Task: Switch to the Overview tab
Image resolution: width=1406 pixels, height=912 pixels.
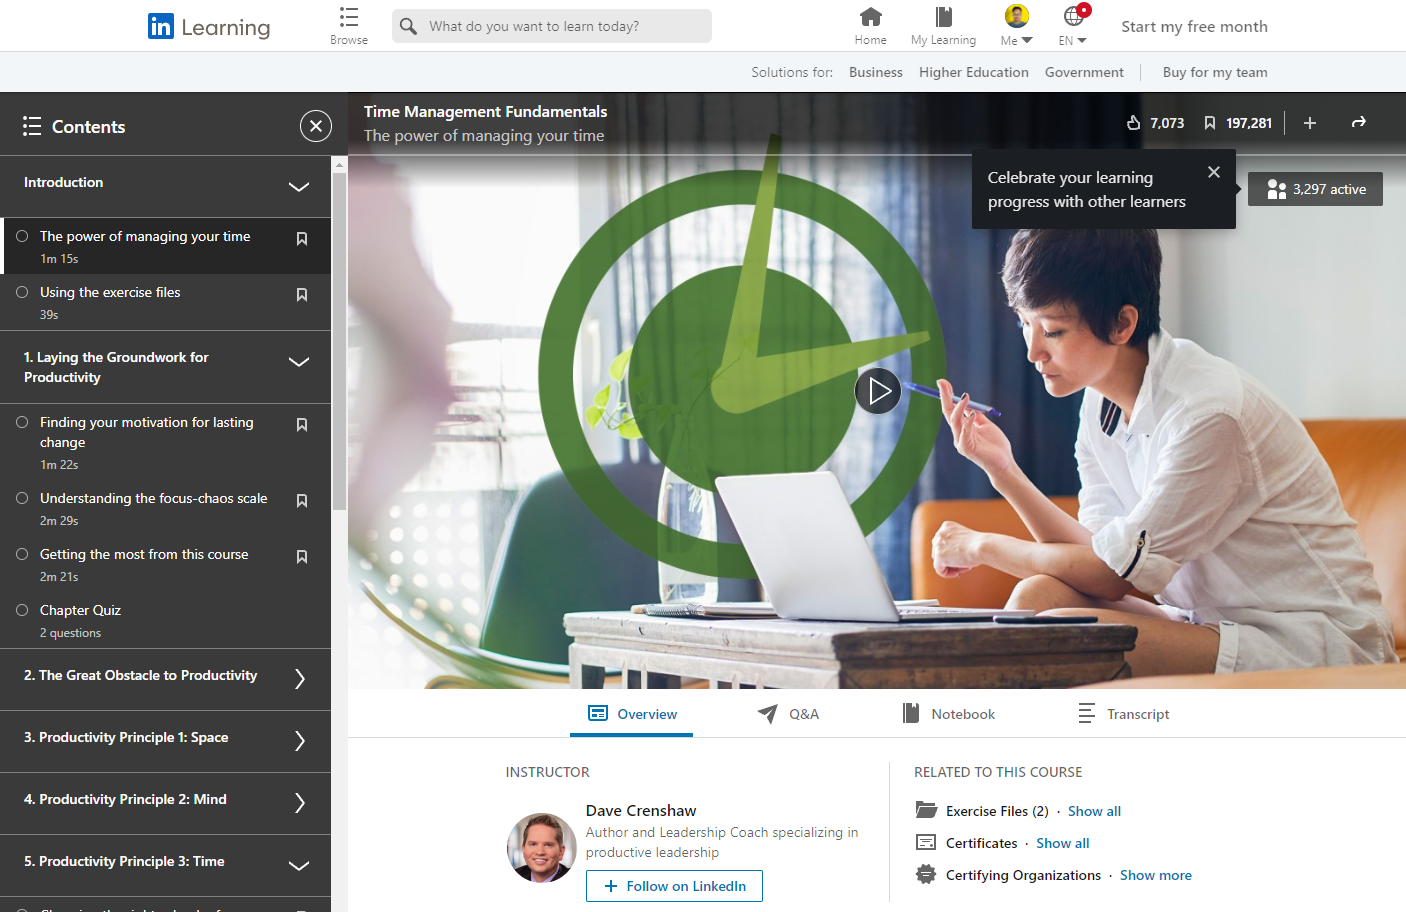Action: click(631, 714)
